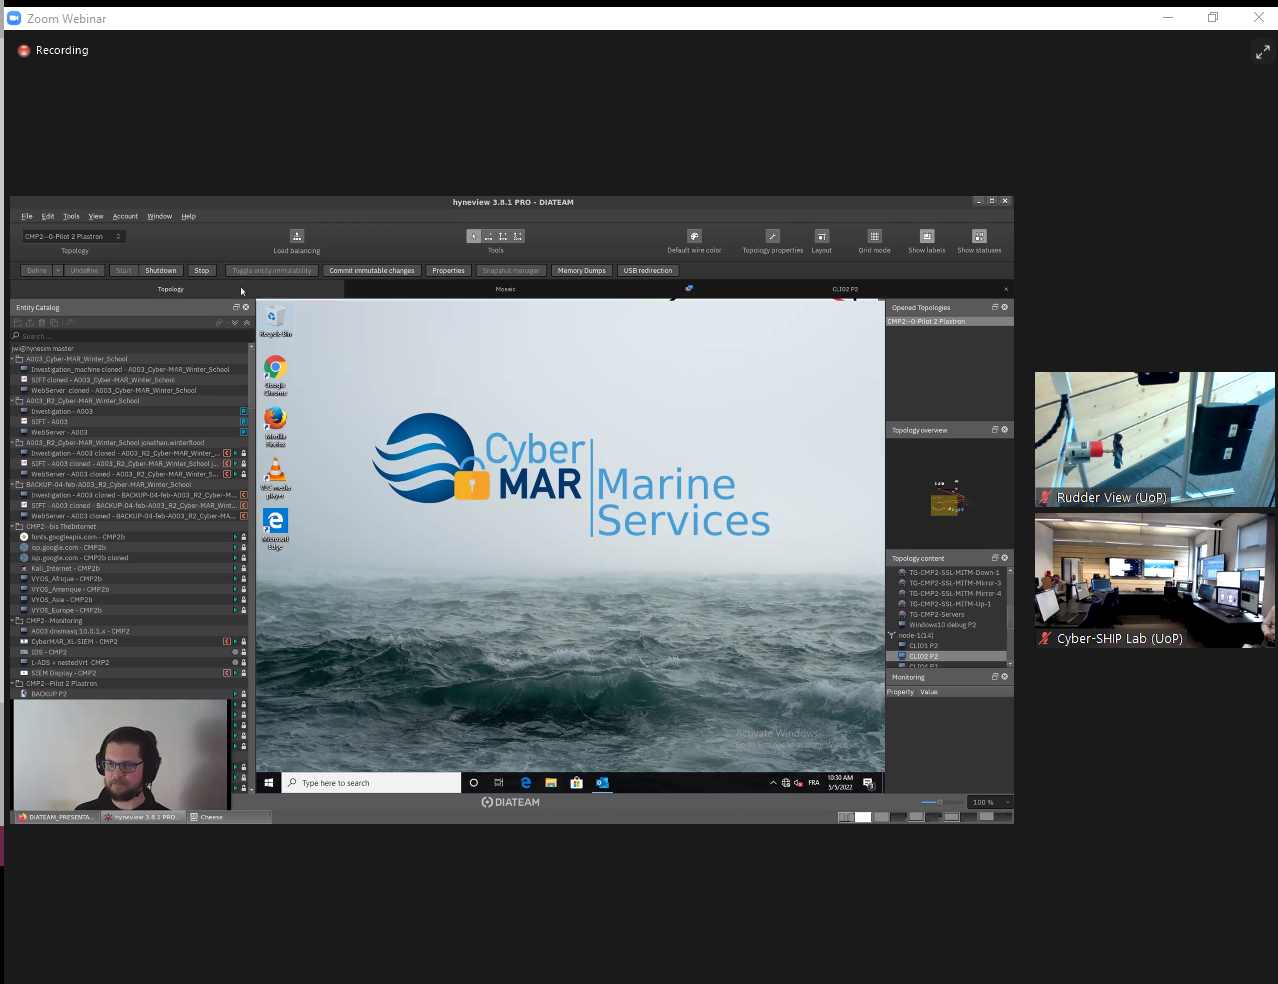Switch to the Mosaic tab
The width and height of the screenshot is (1278, 984).
coord(505,289)
